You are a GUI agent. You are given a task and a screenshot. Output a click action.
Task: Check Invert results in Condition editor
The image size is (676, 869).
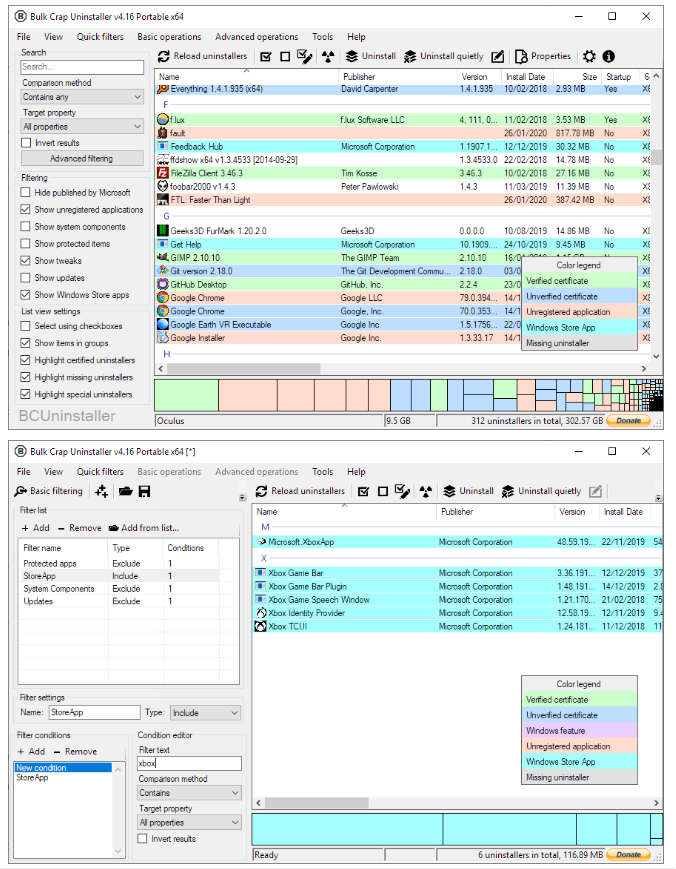point(142,839)
